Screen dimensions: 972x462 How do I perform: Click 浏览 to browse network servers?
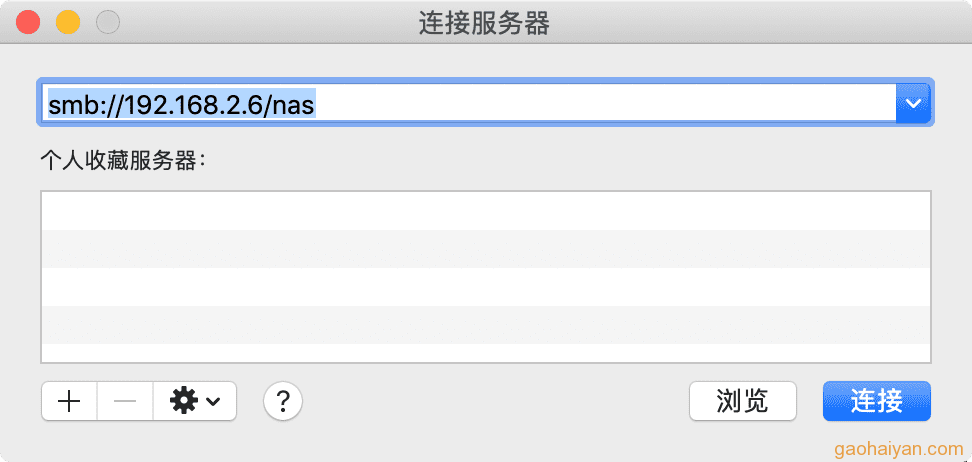[743, 401]
